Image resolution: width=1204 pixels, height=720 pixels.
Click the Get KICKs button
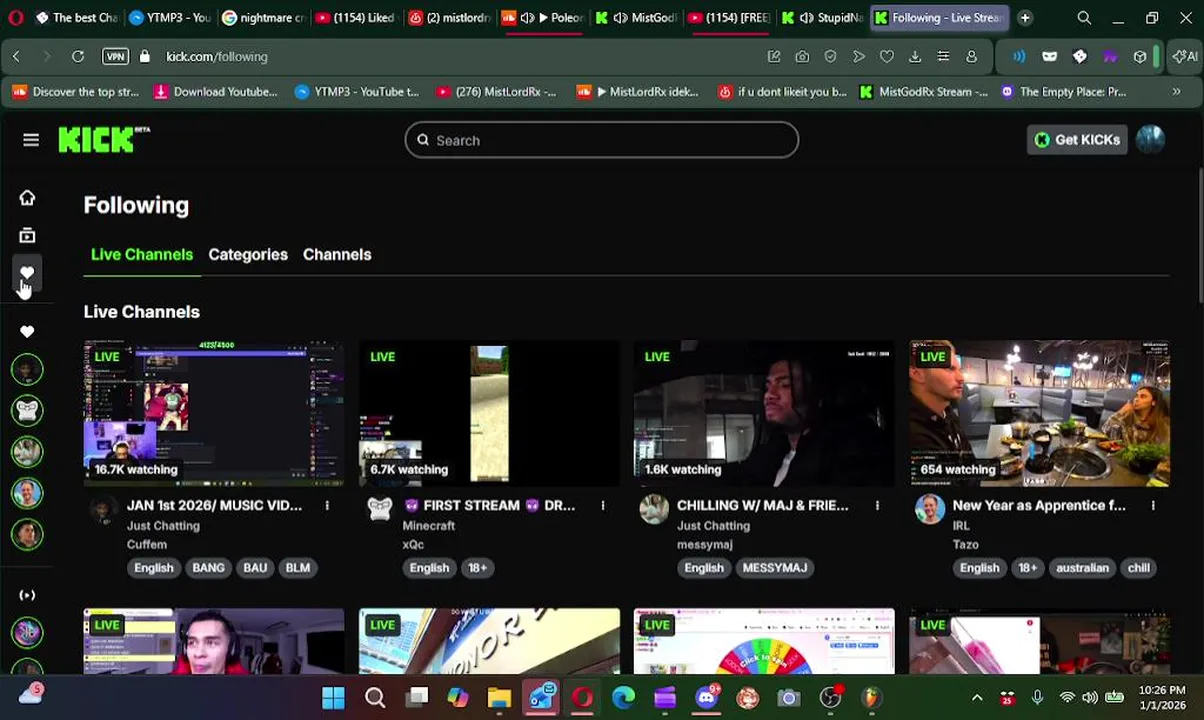coord(1077,140)
